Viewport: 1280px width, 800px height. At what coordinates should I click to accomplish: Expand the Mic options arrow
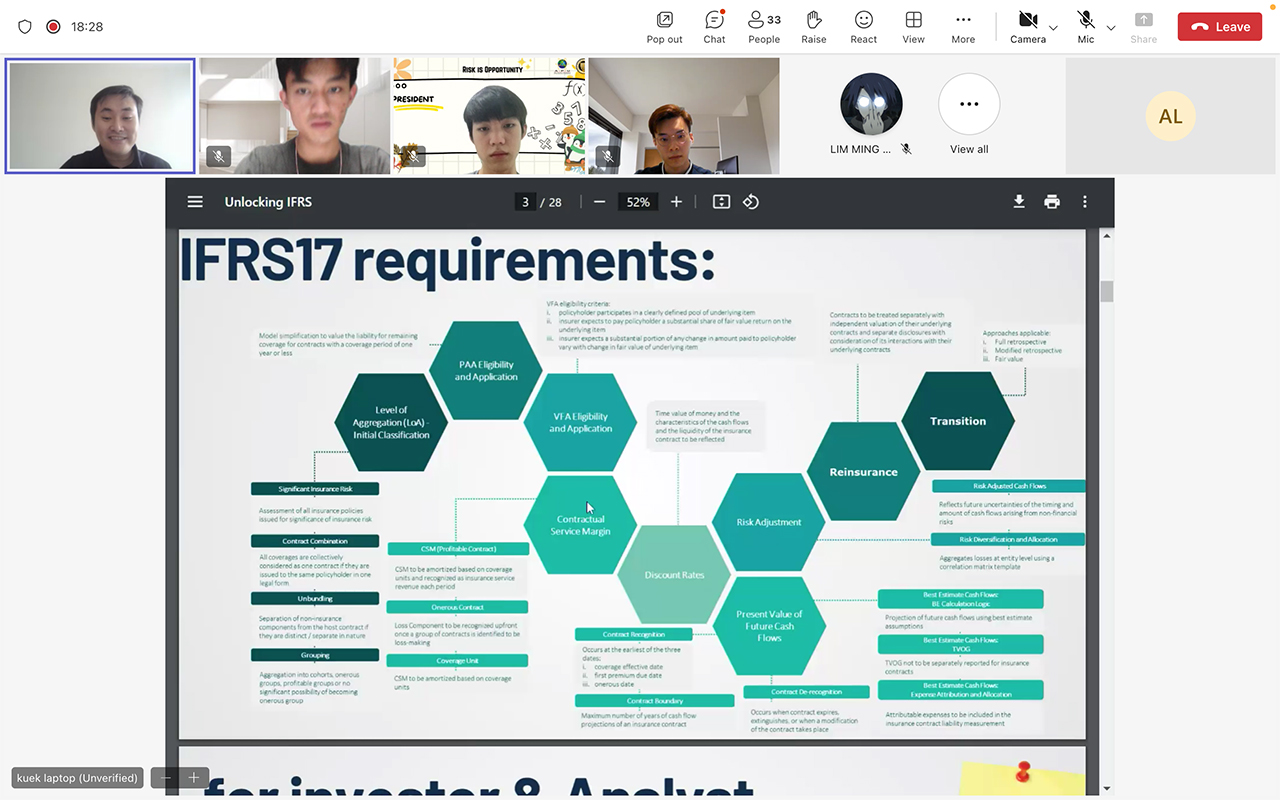(x=1111, y=28)
